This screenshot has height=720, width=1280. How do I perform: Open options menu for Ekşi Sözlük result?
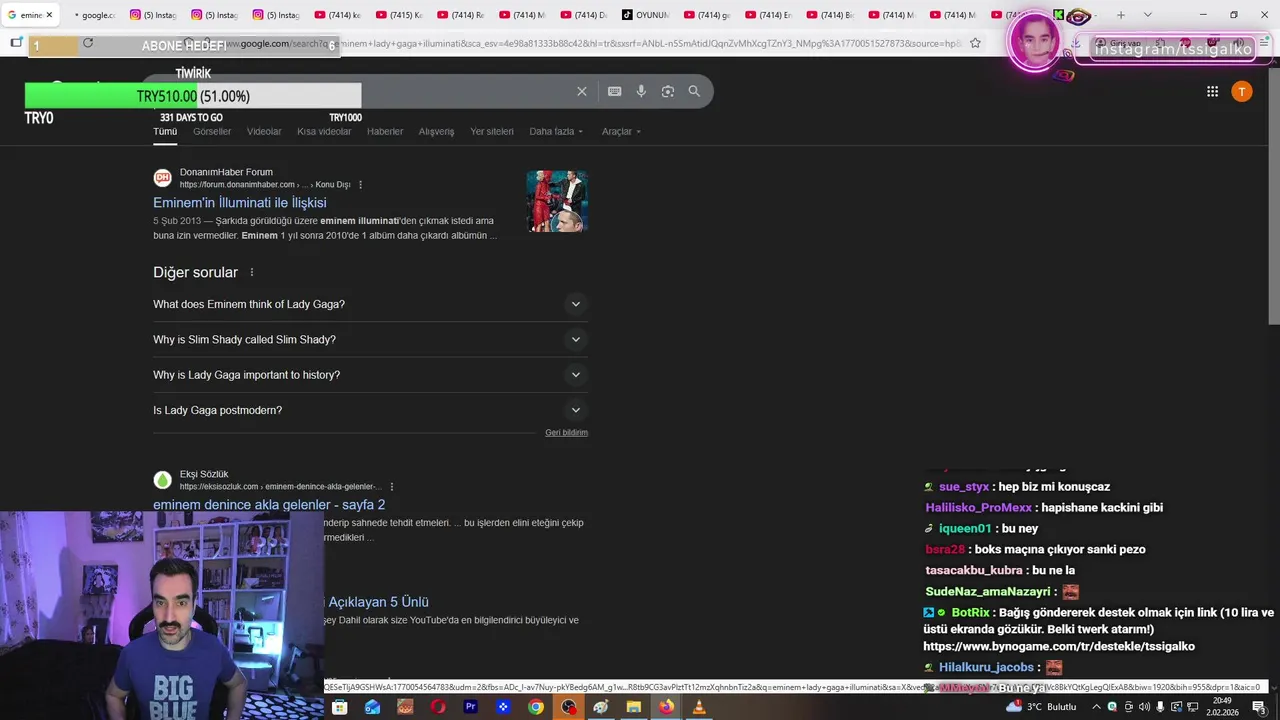pos(391,487)
